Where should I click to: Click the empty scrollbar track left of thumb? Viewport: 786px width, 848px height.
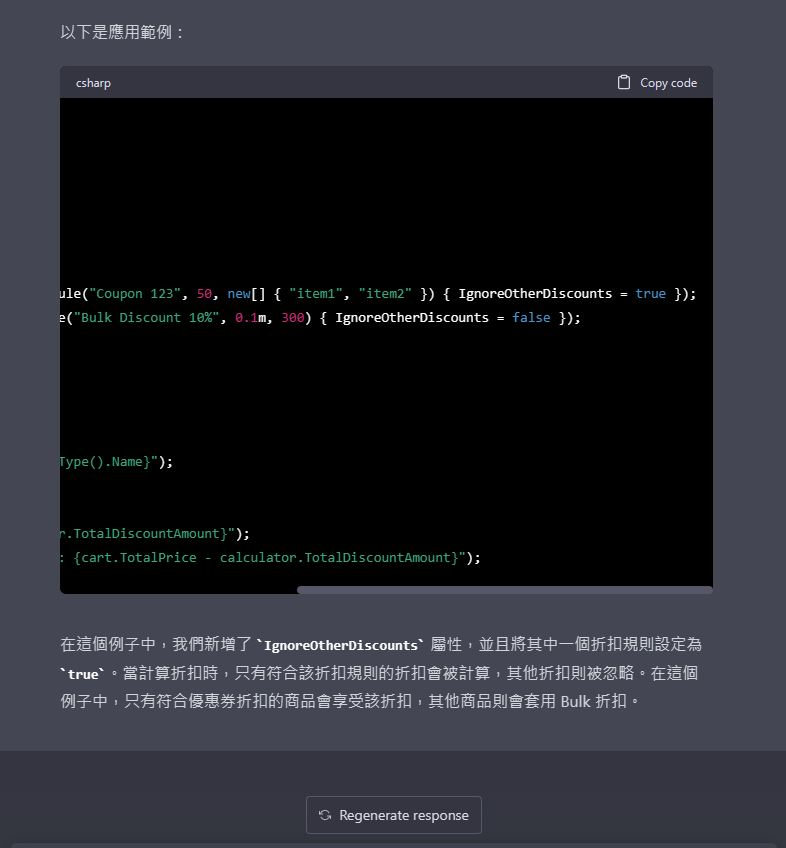coord(178,590)
